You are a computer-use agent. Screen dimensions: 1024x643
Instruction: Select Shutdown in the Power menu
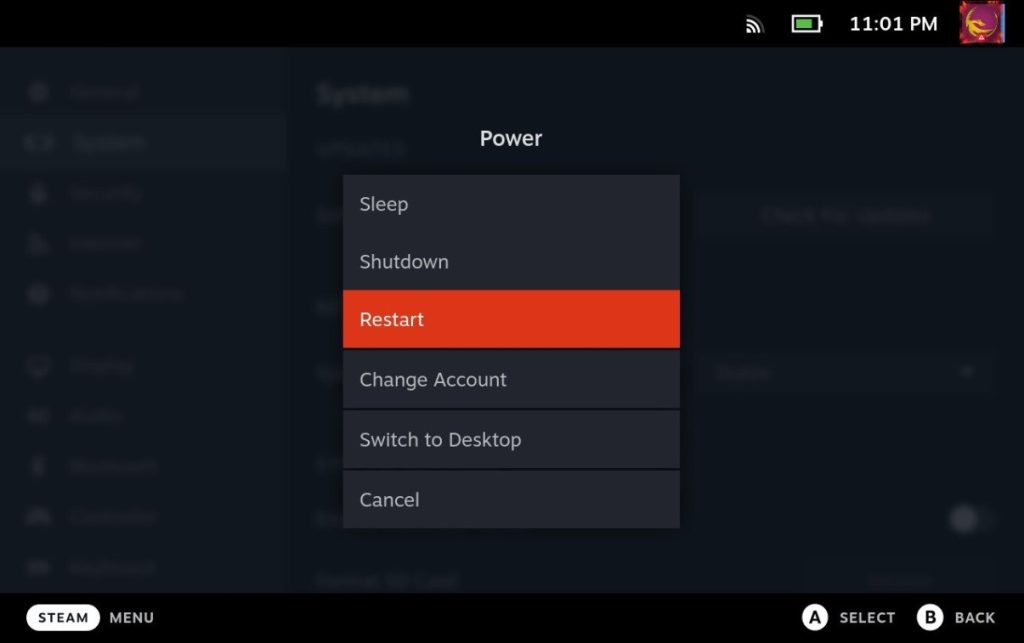pos(511,261)
